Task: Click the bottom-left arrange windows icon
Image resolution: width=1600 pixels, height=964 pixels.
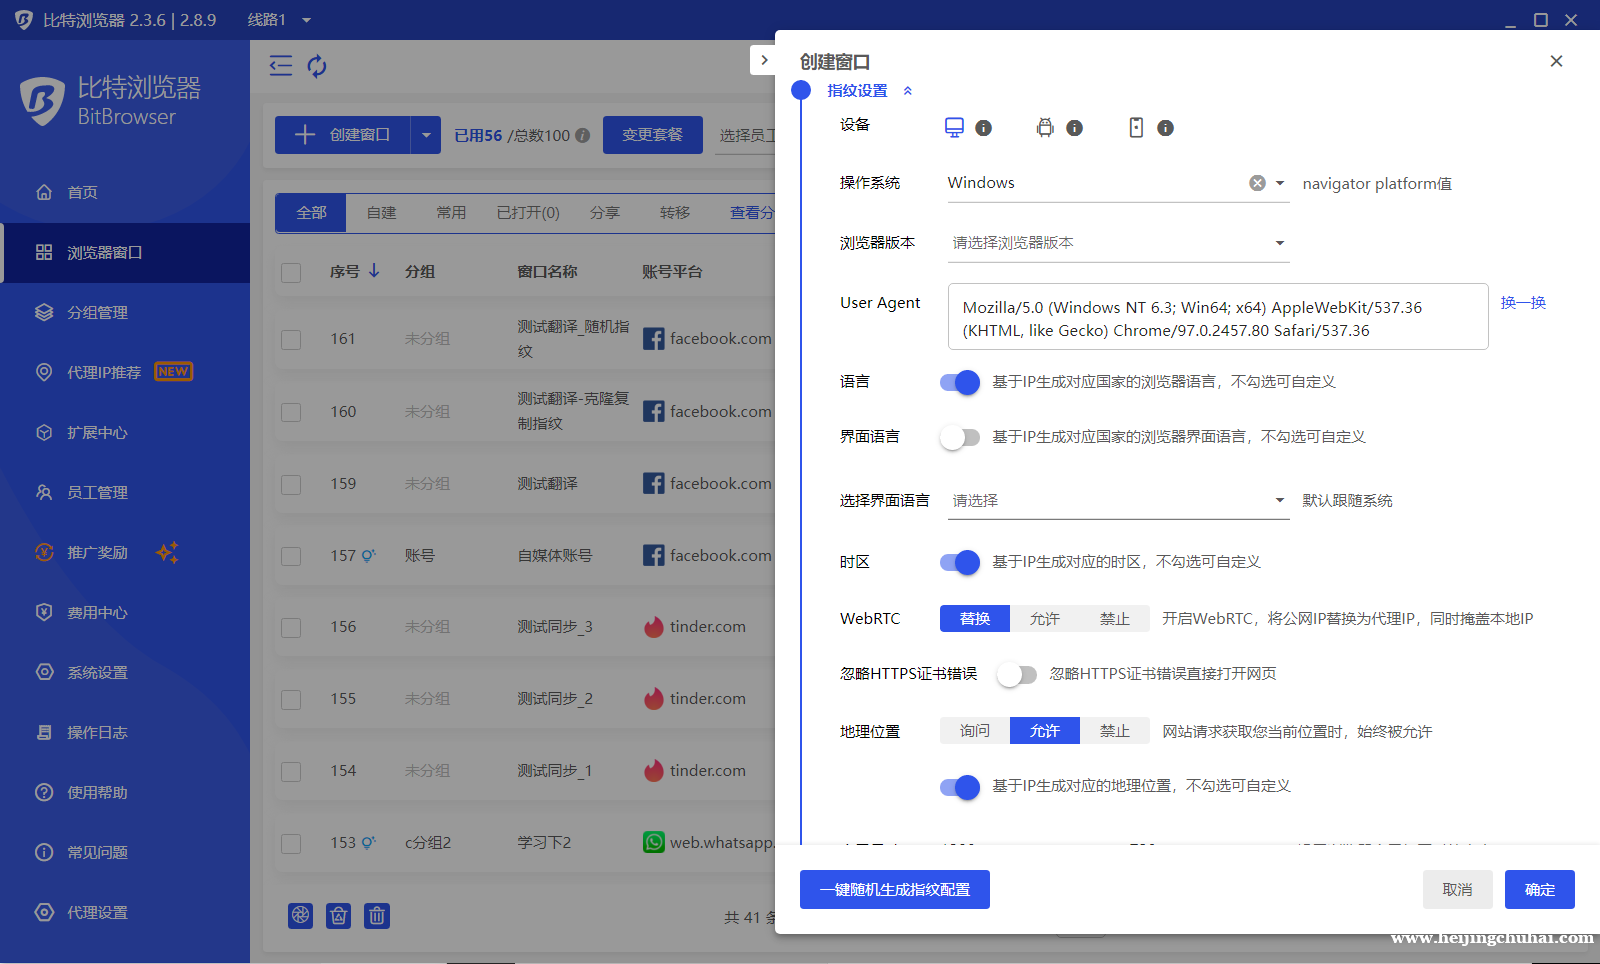Action: pos(301,915)
